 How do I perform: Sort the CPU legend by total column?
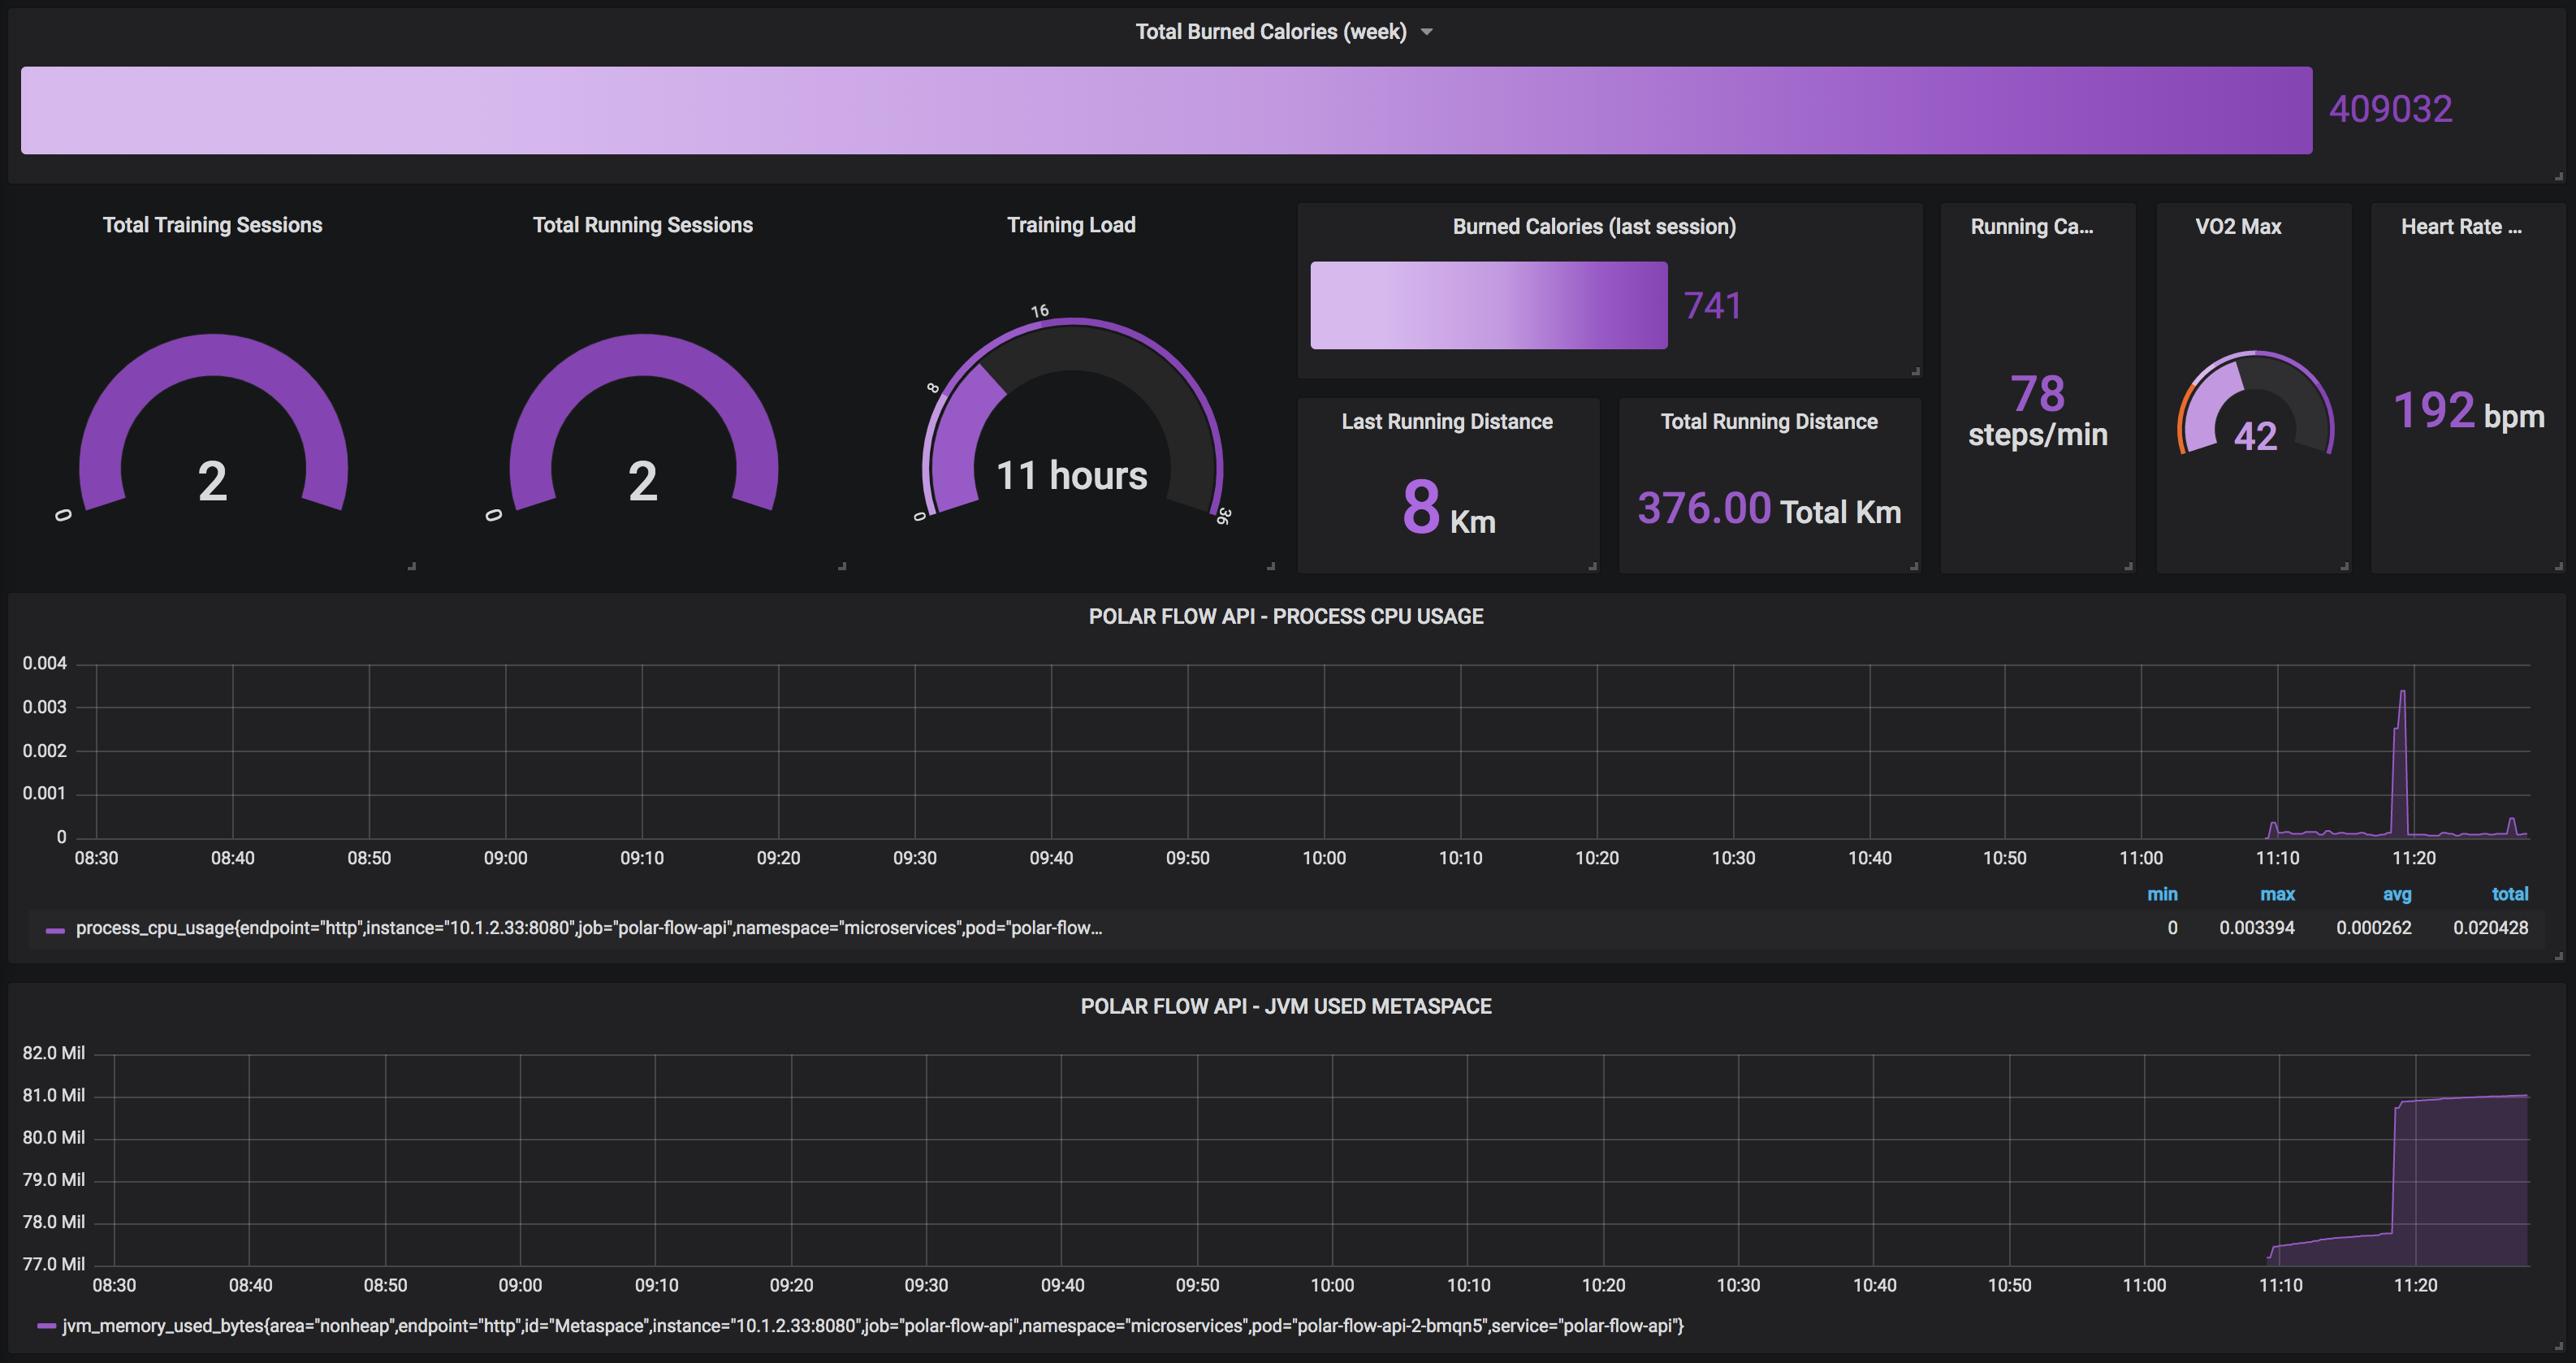coord(2509,894)
